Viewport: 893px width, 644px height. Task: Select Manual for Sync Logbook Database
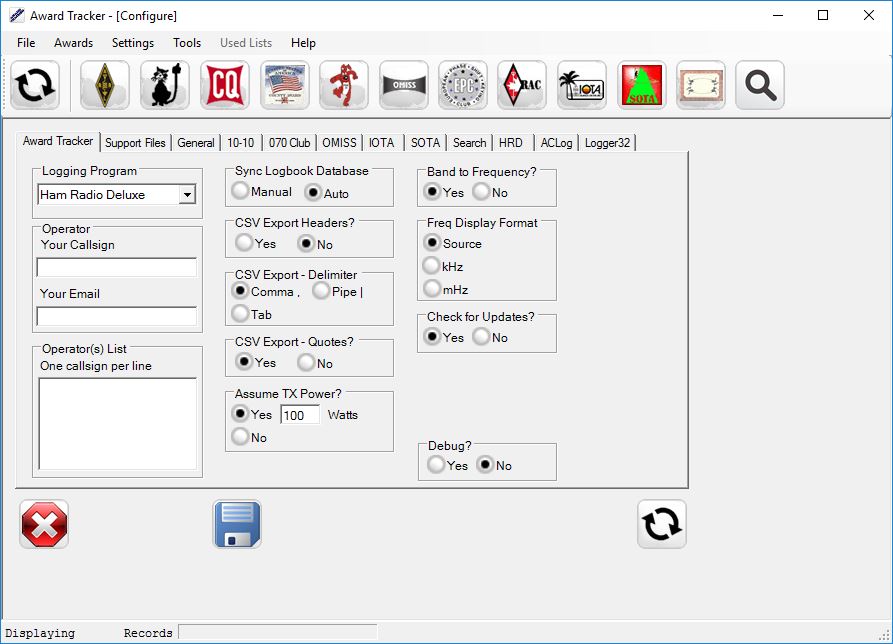[262, 191]
